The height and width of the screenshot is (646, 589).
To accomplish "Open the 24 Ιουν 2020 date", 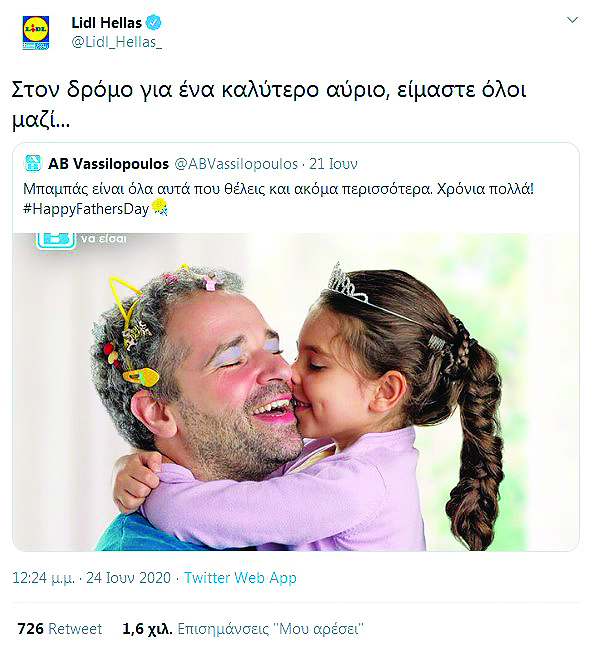I will click(128, 578).
